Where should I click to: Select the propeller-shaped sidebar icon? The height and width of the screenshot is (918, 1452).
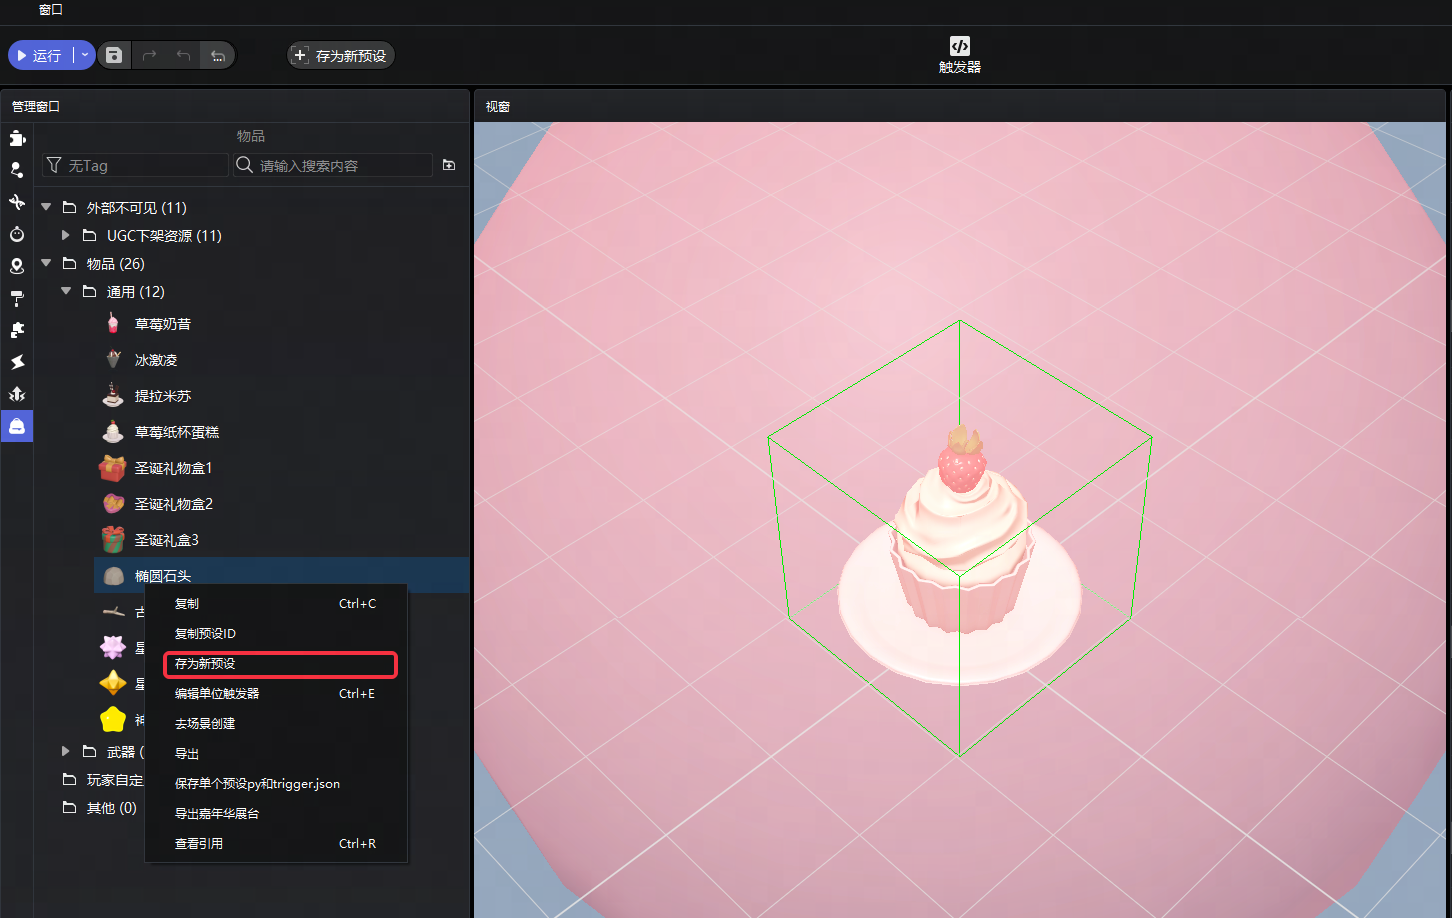tap(17, 202)
